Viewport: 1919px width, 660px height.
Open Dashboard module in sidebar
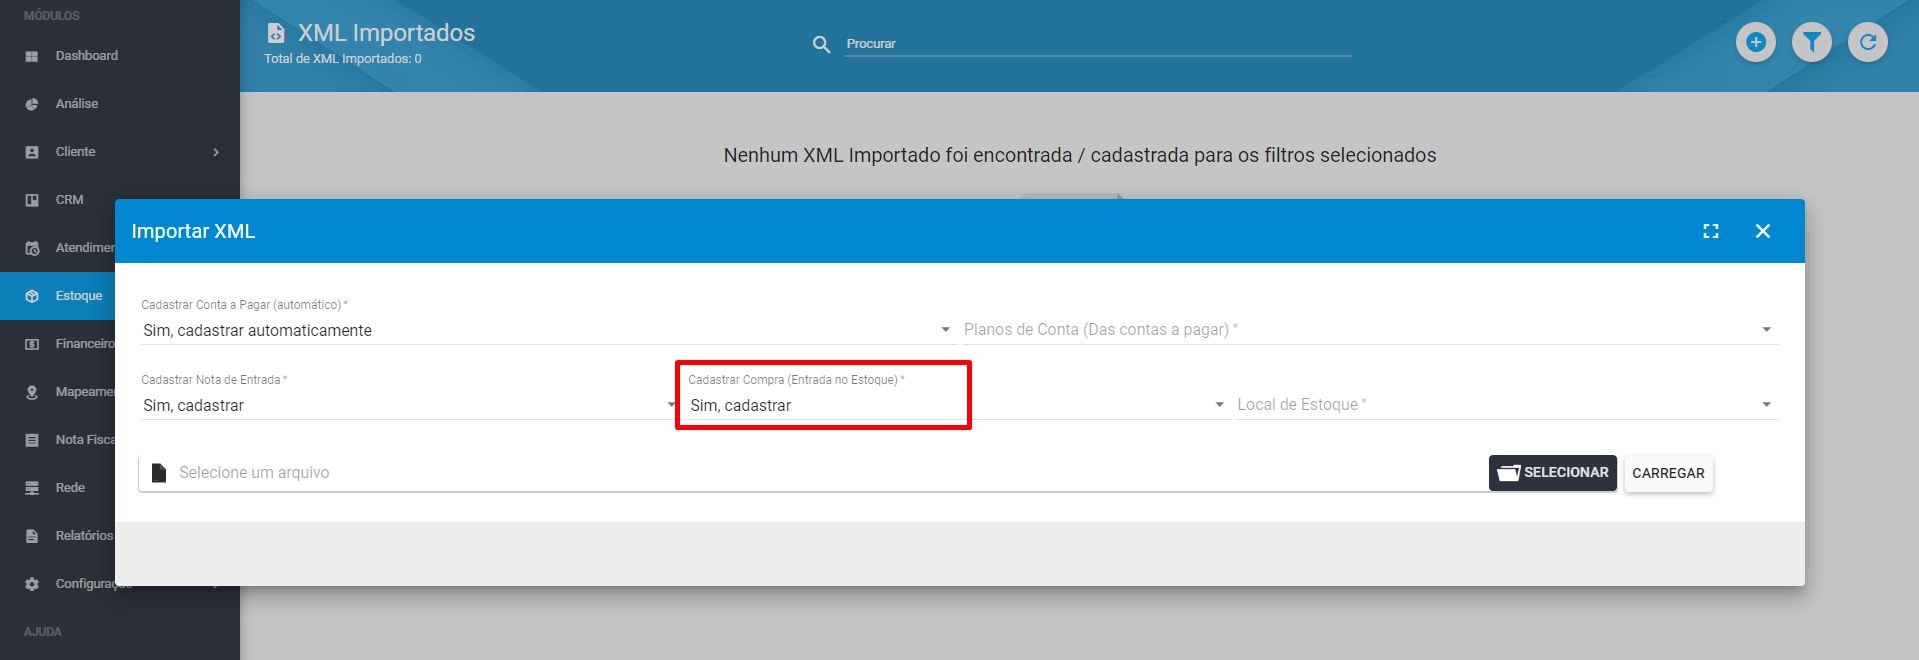click(120, 56)
